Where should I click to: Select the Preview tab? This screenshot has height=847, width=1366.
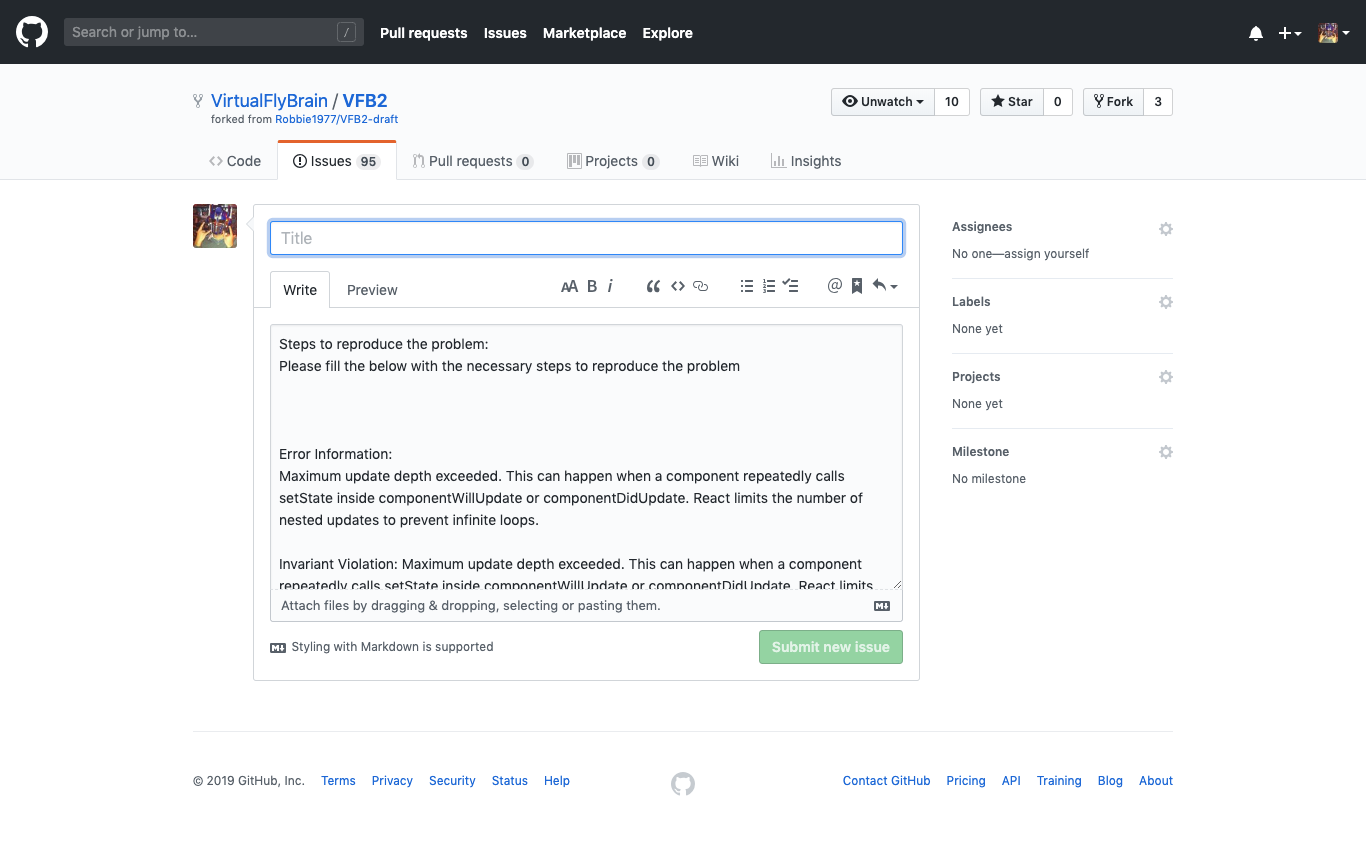[x=372, y=290]
